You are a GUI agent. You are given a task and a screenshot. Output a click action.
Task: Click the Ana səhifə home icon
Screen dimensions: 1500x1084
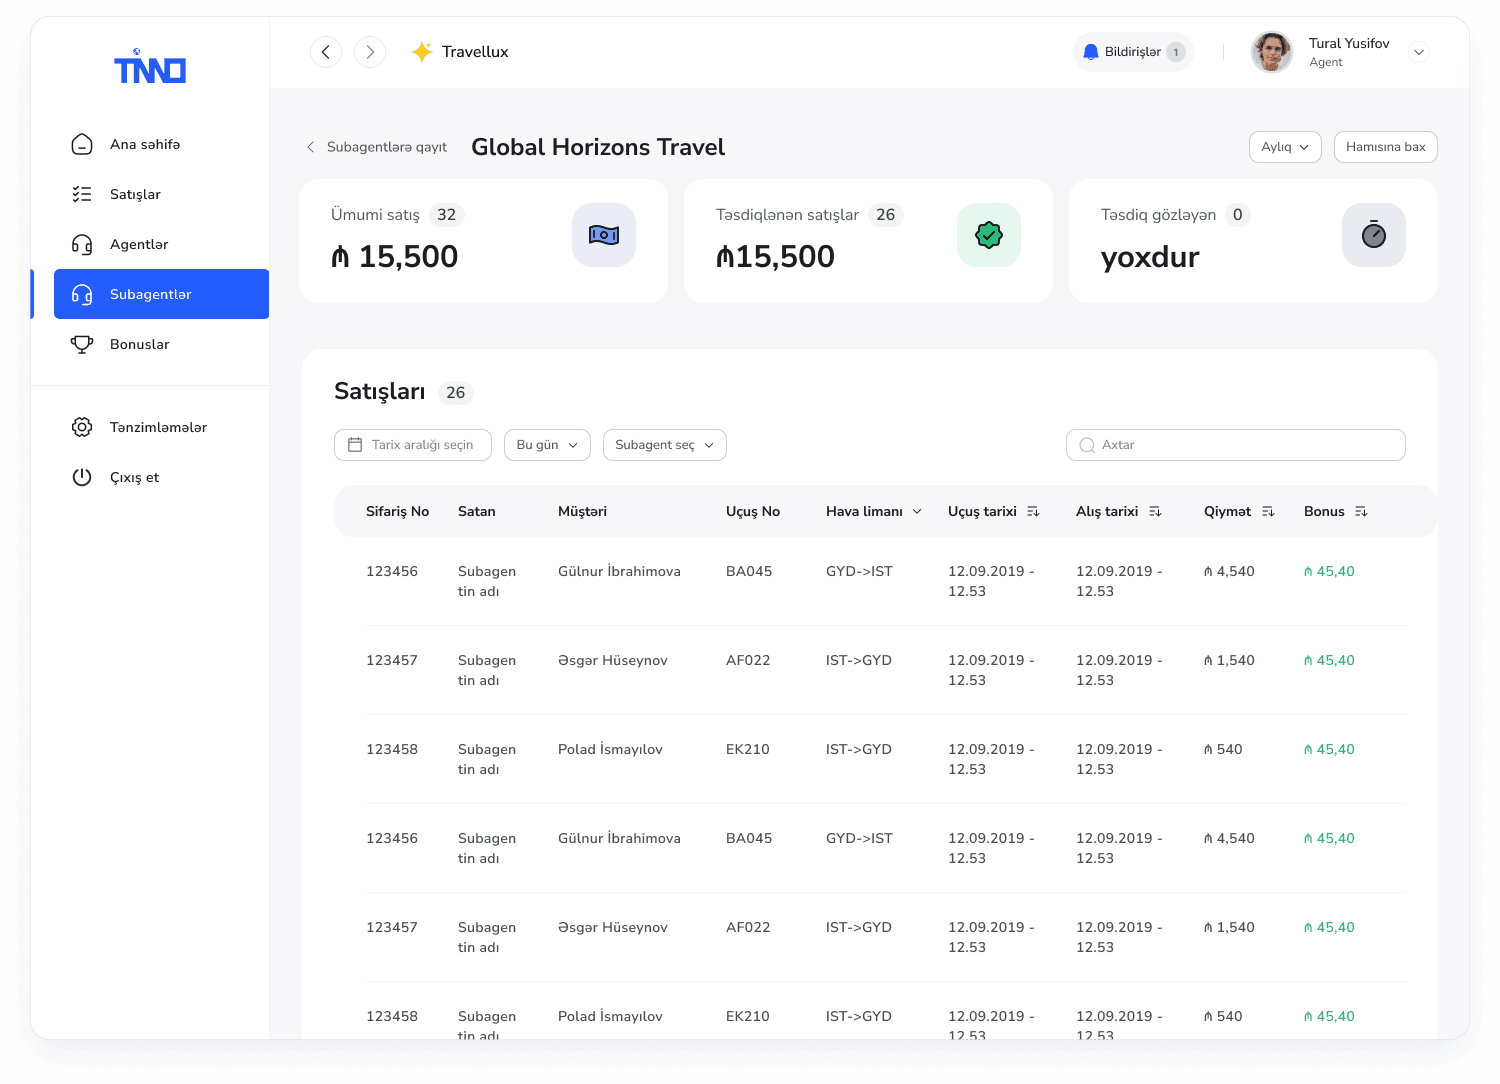[x=82, y=144]
